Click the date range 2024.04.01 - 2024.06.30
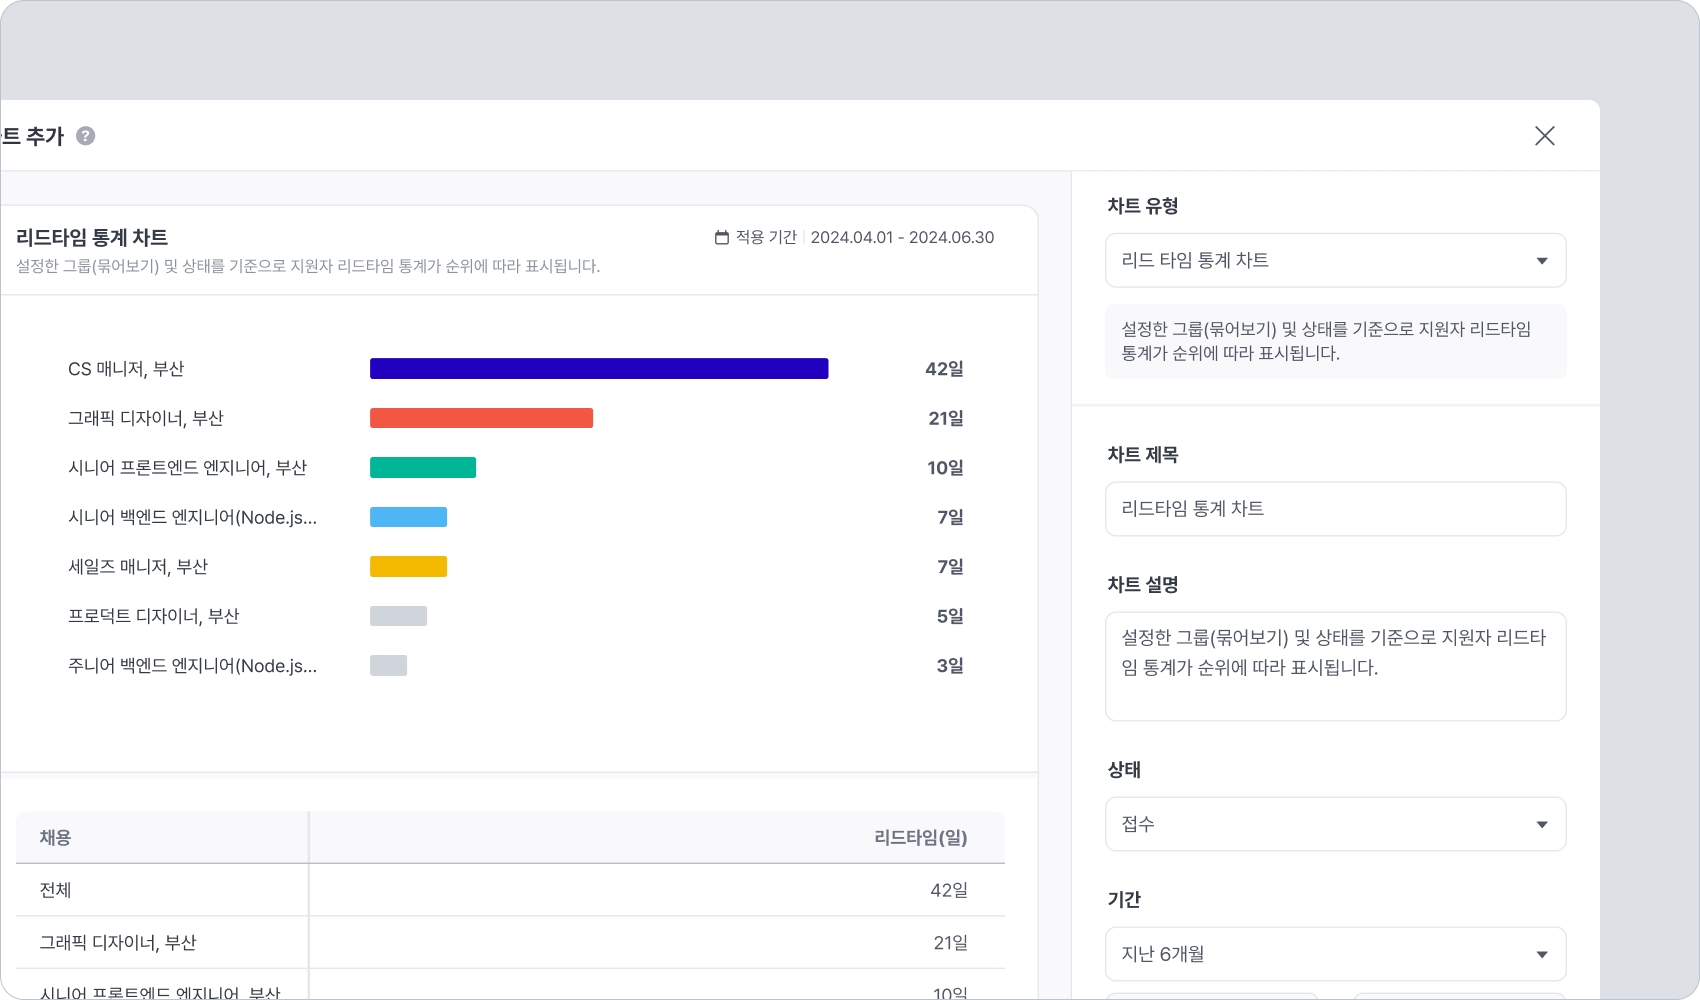The height and width of the screenshot is (1000, 1700). [902, 238]
